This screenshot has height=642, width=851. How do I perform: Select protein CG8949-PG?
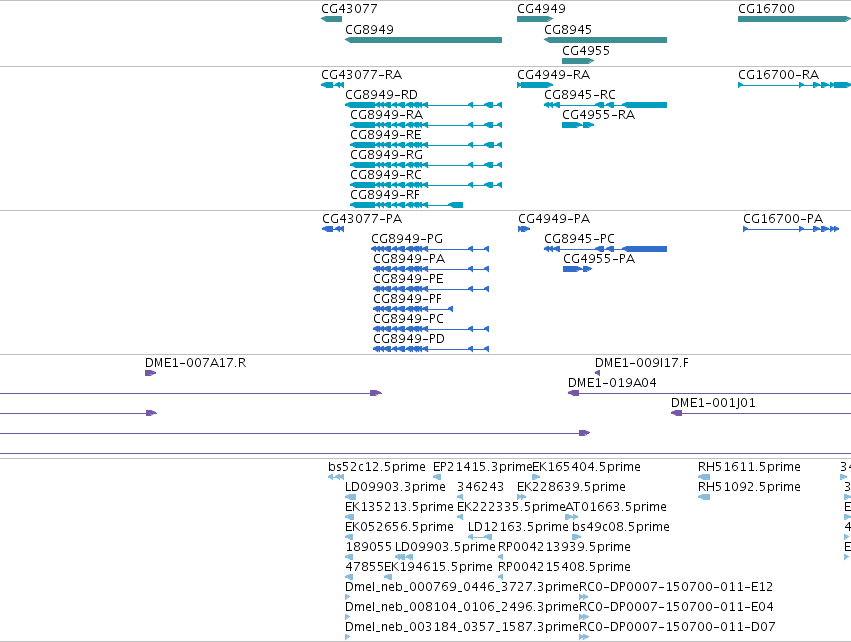(x=430, y=249)
